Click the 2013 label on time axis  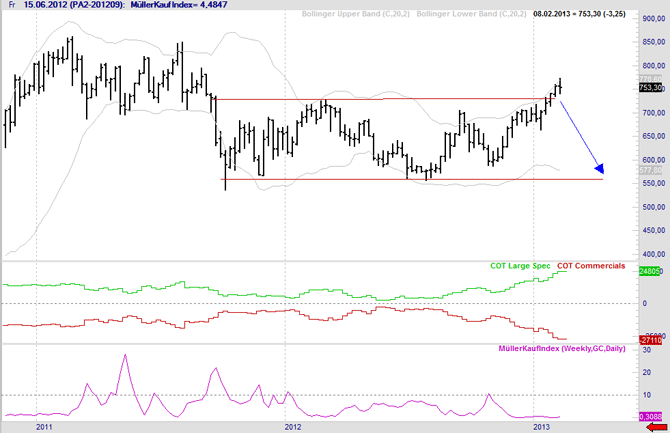(539, 426)
